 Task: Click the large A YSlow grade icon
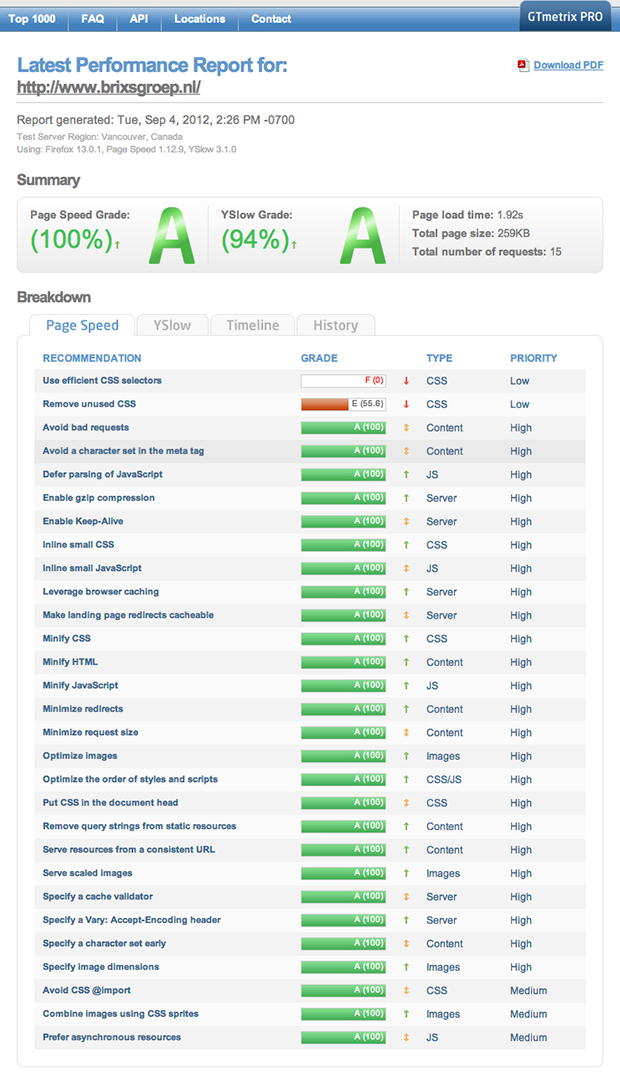coord(363,235)
